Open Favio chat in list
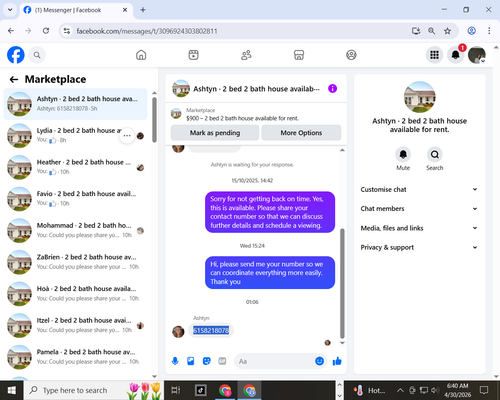Screen dimensions: 500x400 coord(75,199)
